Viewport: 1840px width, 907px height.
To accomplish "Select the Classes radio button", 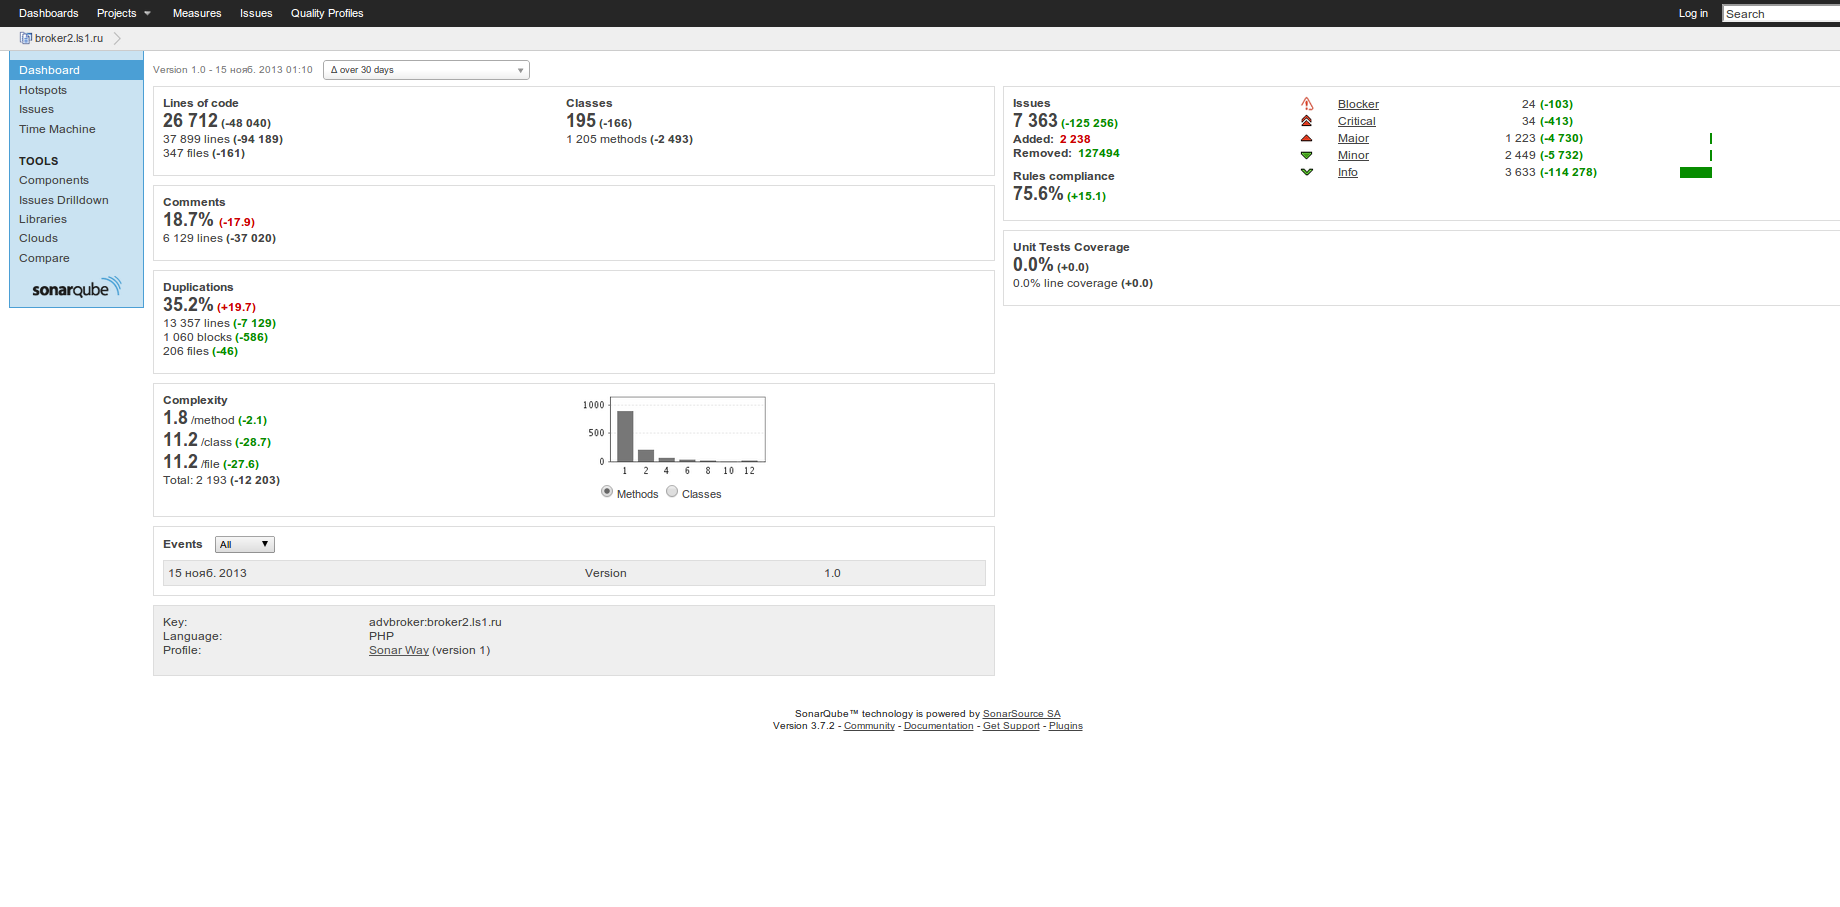I will pyautogui.click(x=672, y=492).
